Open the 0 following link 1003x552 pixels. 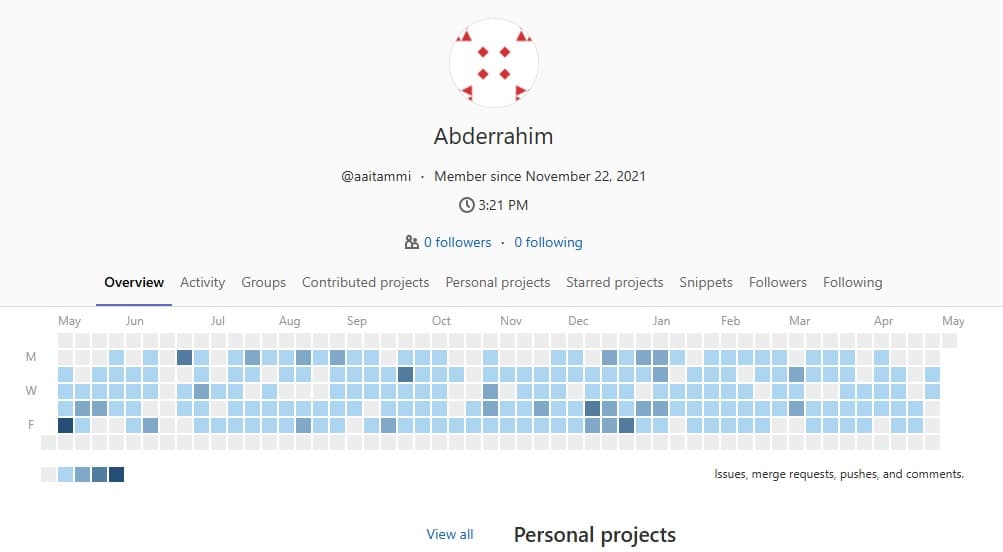548,242
